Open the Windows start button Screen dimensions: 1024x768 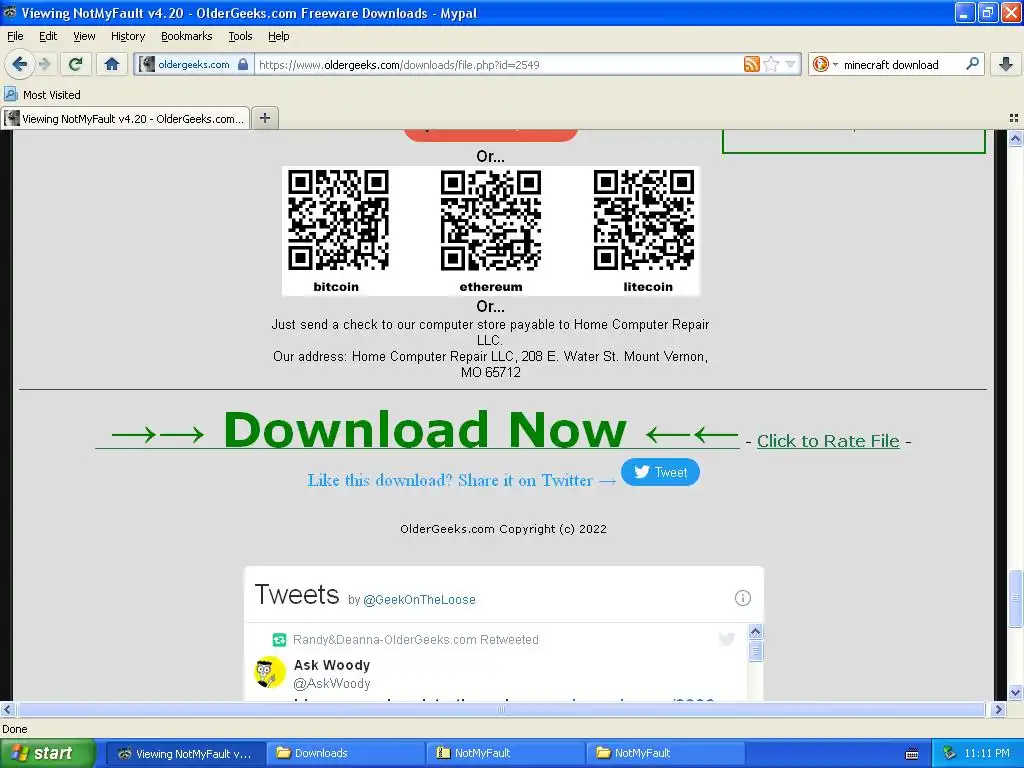(x=47, y=753)
